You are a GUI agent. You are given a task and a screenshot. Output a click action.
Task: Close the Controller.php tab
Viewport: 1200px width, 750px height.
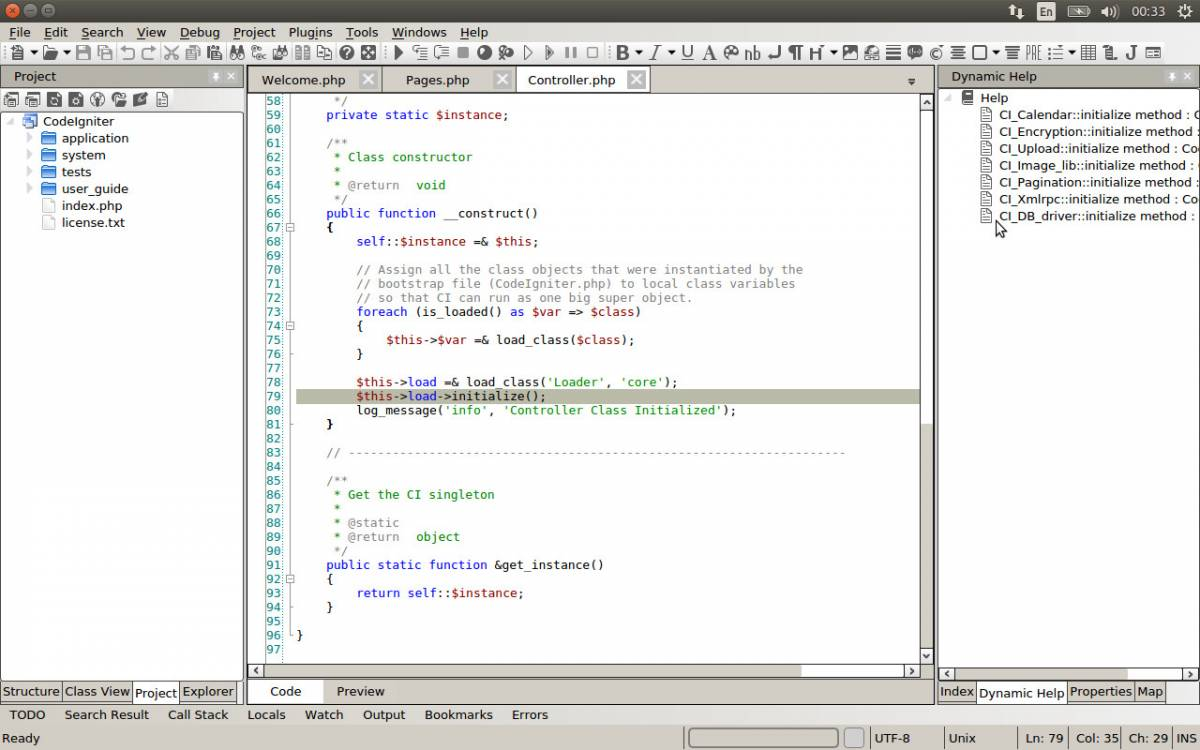pyautogui.click(x=636, y=79)
